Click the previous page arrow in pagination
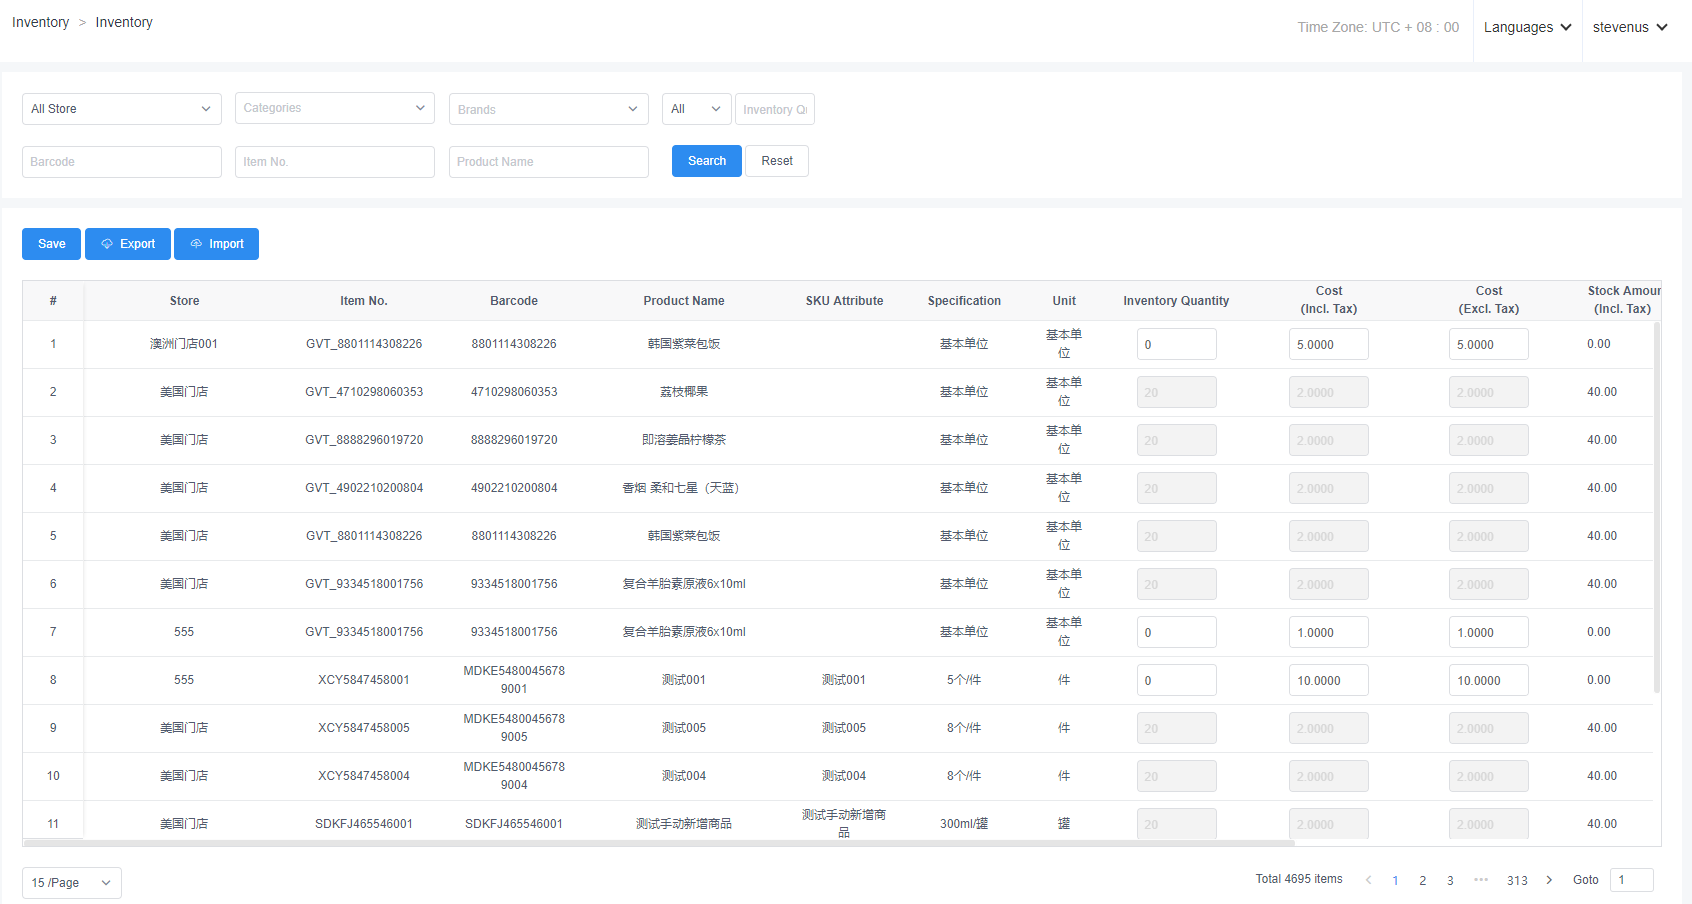The height and width of the screenshot is (904, 1692). [x=1368, y=880]
